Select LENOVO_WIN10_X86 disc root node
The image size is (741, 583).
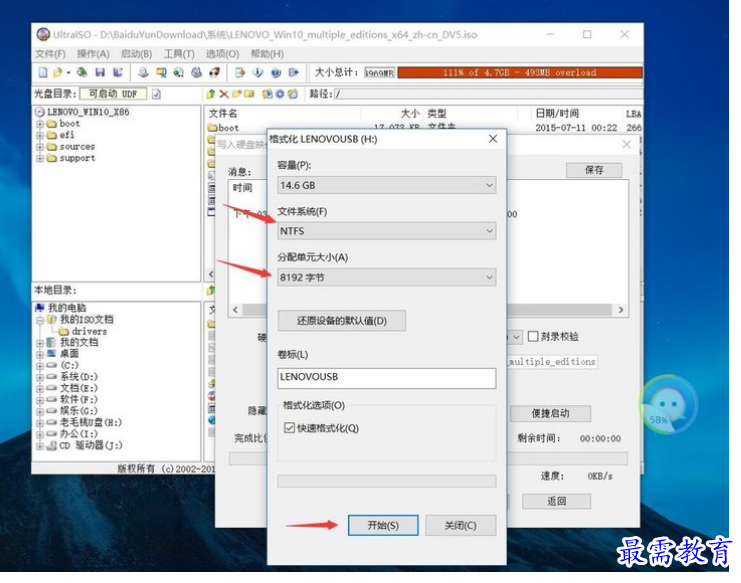pos(88,112)
